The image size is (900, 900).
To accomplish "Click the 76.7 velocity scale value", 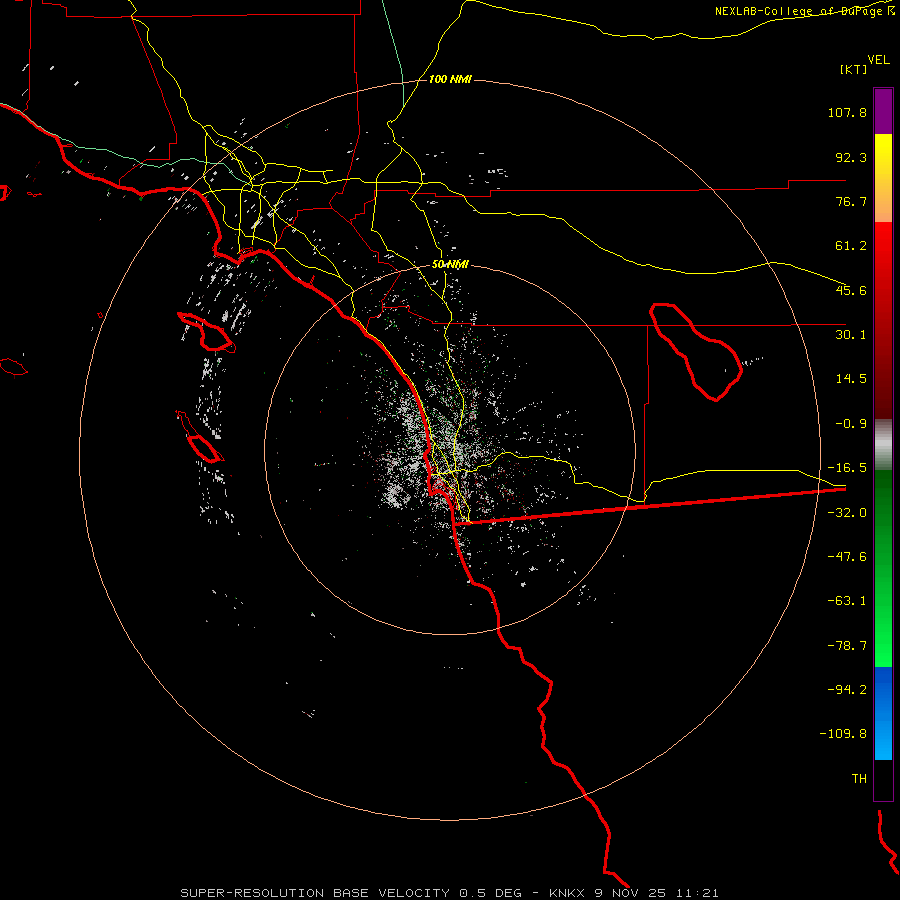I will click(x=851, y=201).
